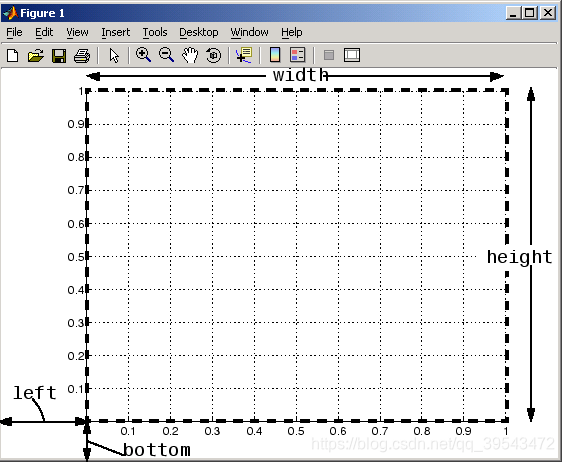
Task: Open the File menu
Action: tap(14, 32)
